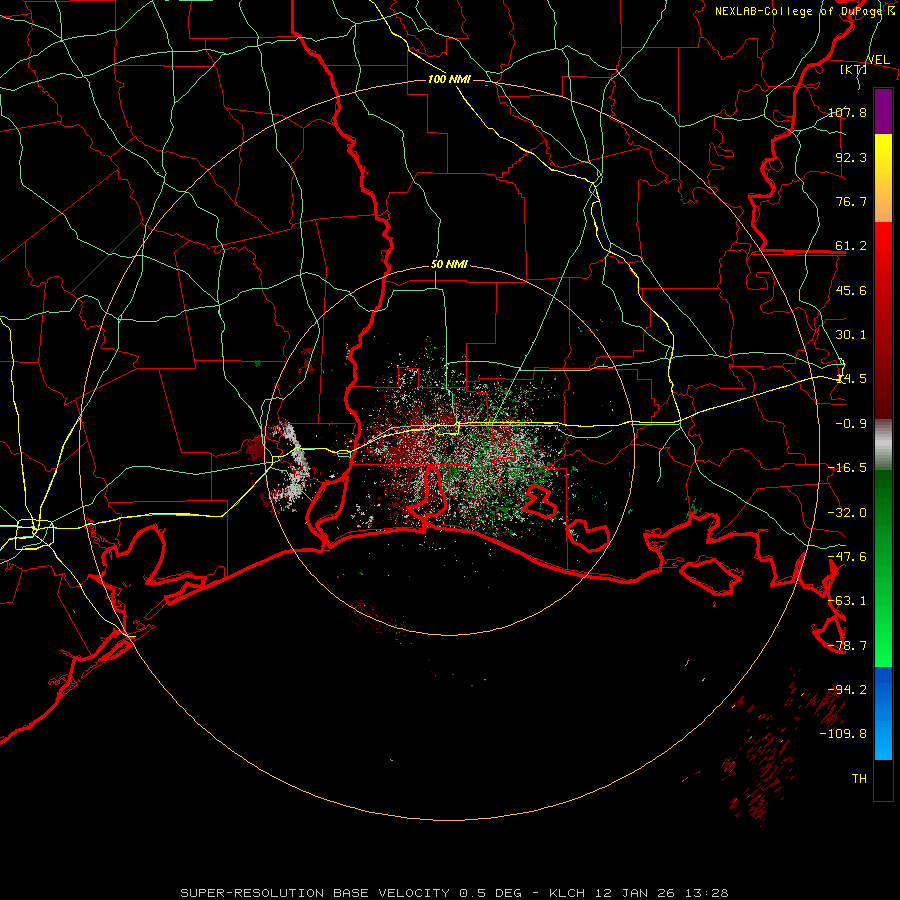The width and height of the screenshot is (900, 900).
Task: Click the blue segment of velocity color bar
Action: point(883,713)
